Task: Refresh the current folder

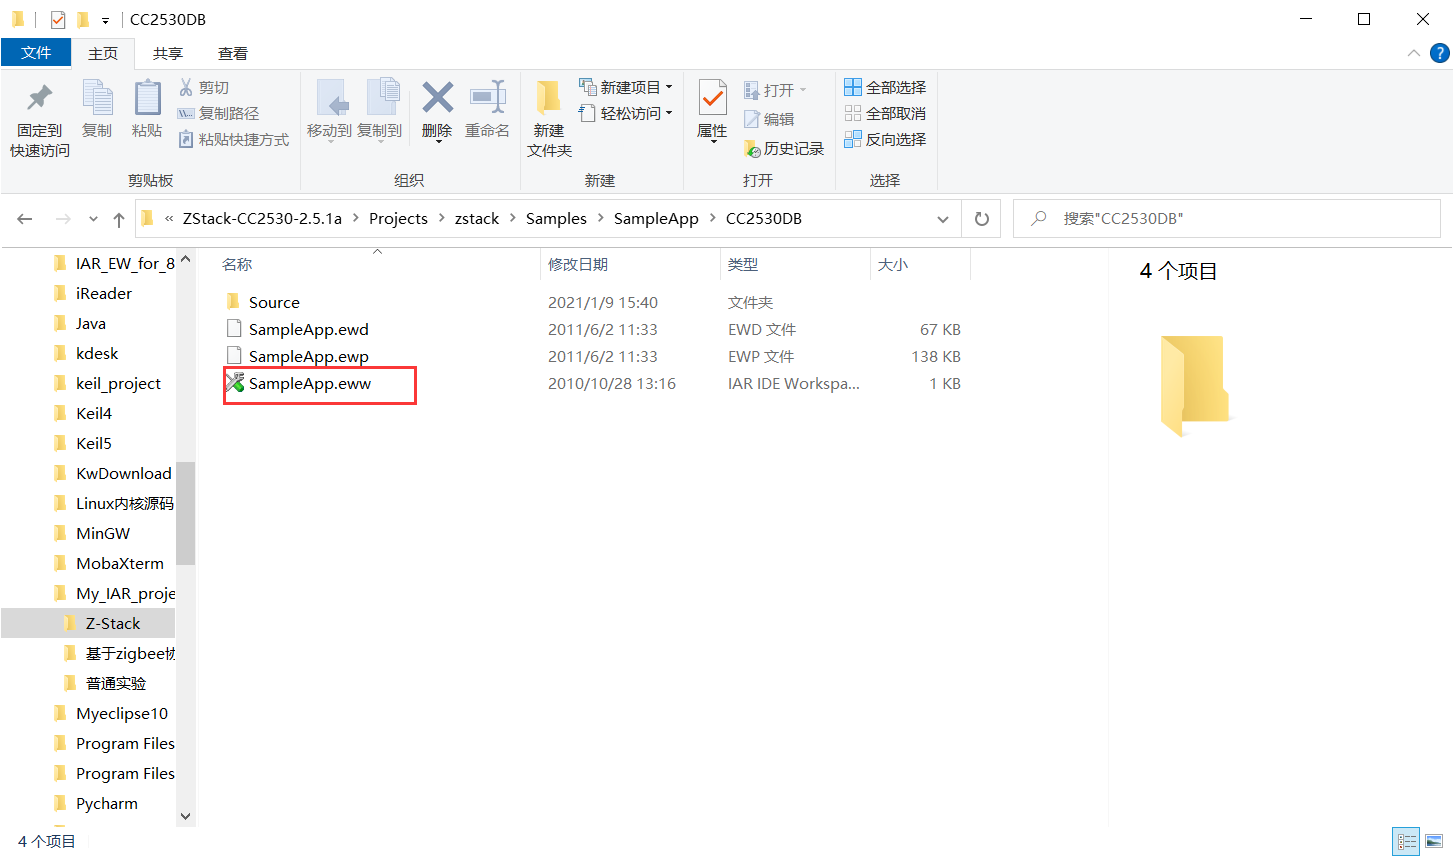Action: [982, 219]
